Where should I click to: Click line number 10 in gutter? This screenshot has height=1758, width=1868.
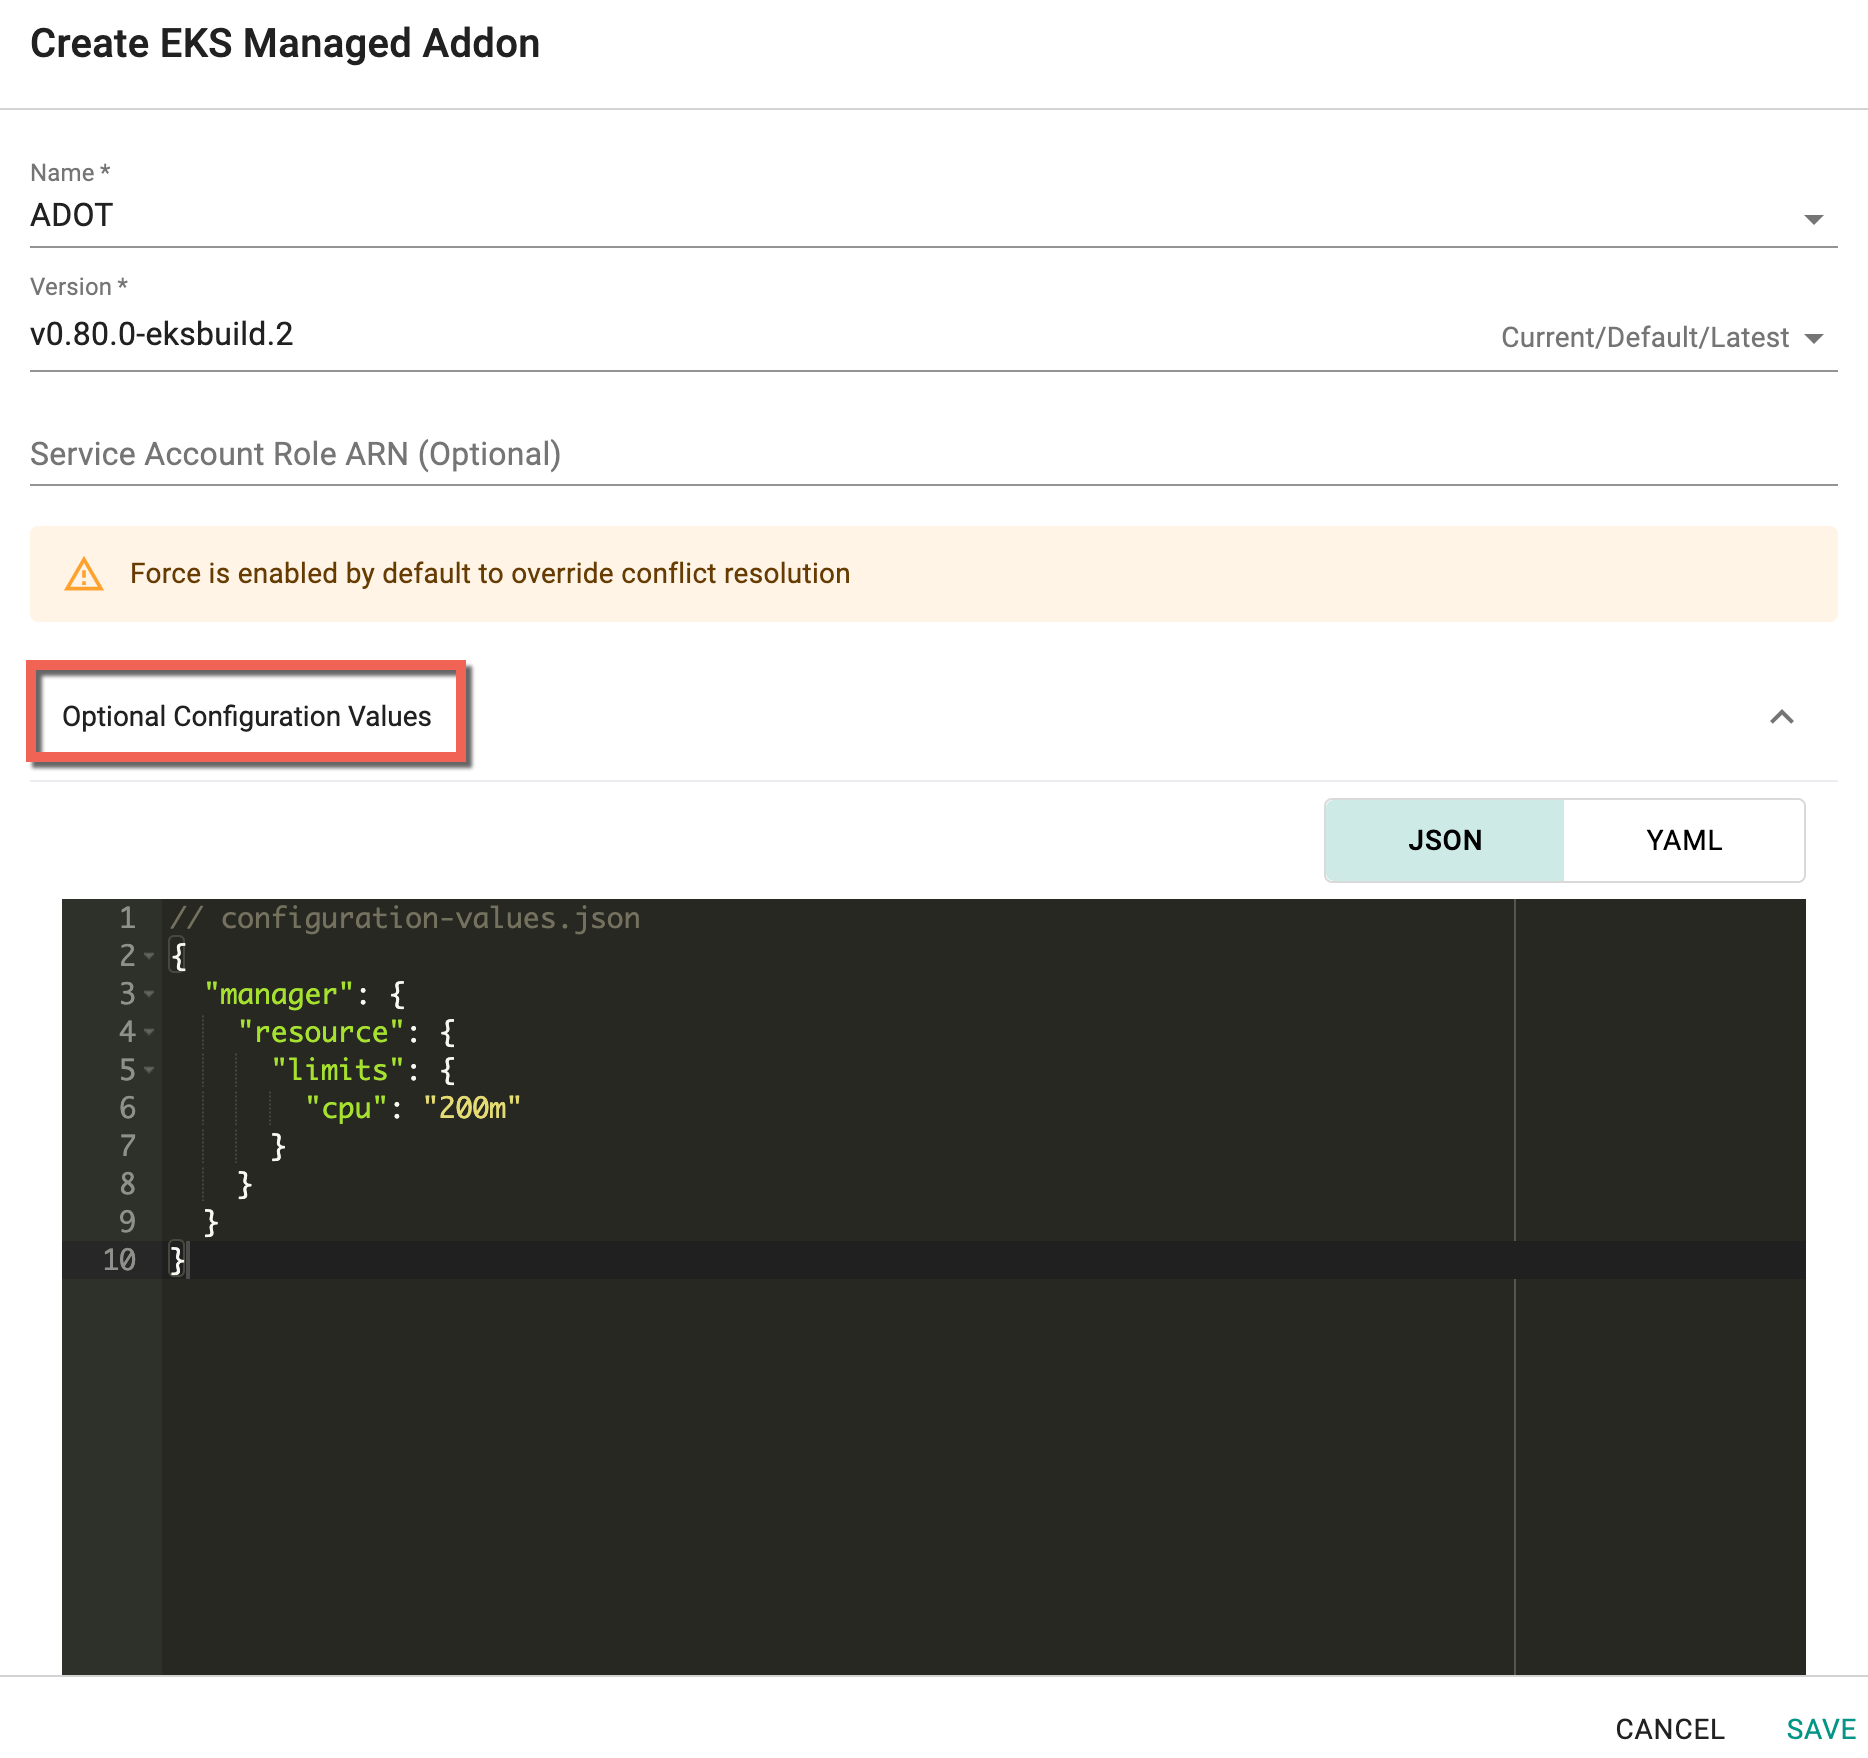(119, 1260)
